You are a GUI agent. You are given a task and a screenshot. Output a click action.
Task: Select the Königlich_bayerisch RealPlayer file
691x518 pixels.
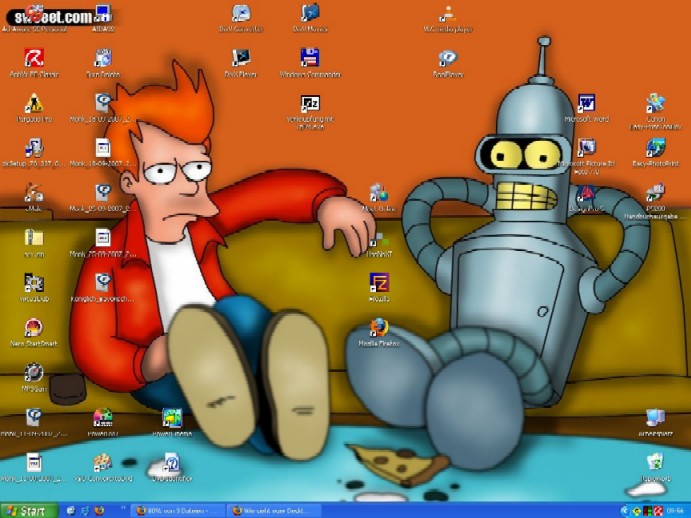click(x=103, y=287)
